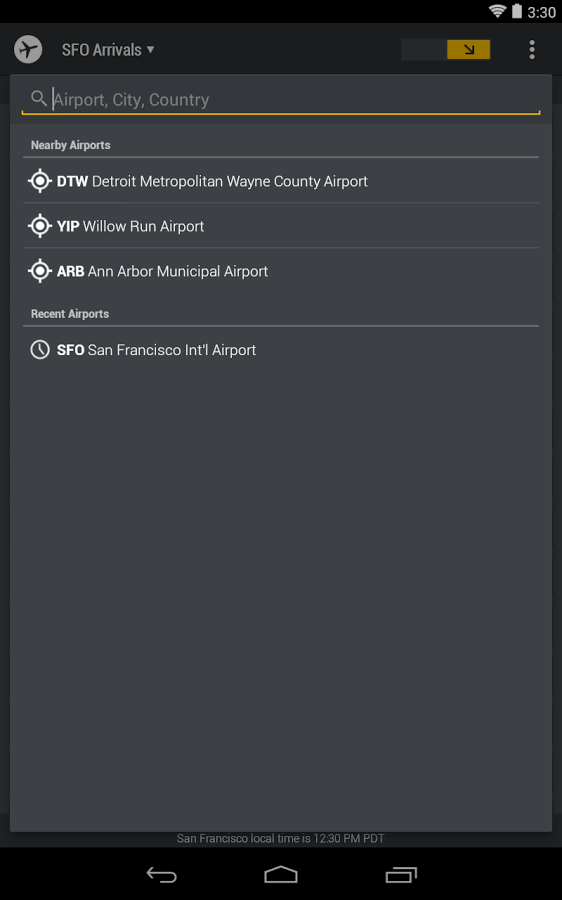Screen dimensions: 562x900
Task: Select Ann Arbor Municipal Airport
Action: (x=281, y=271)
